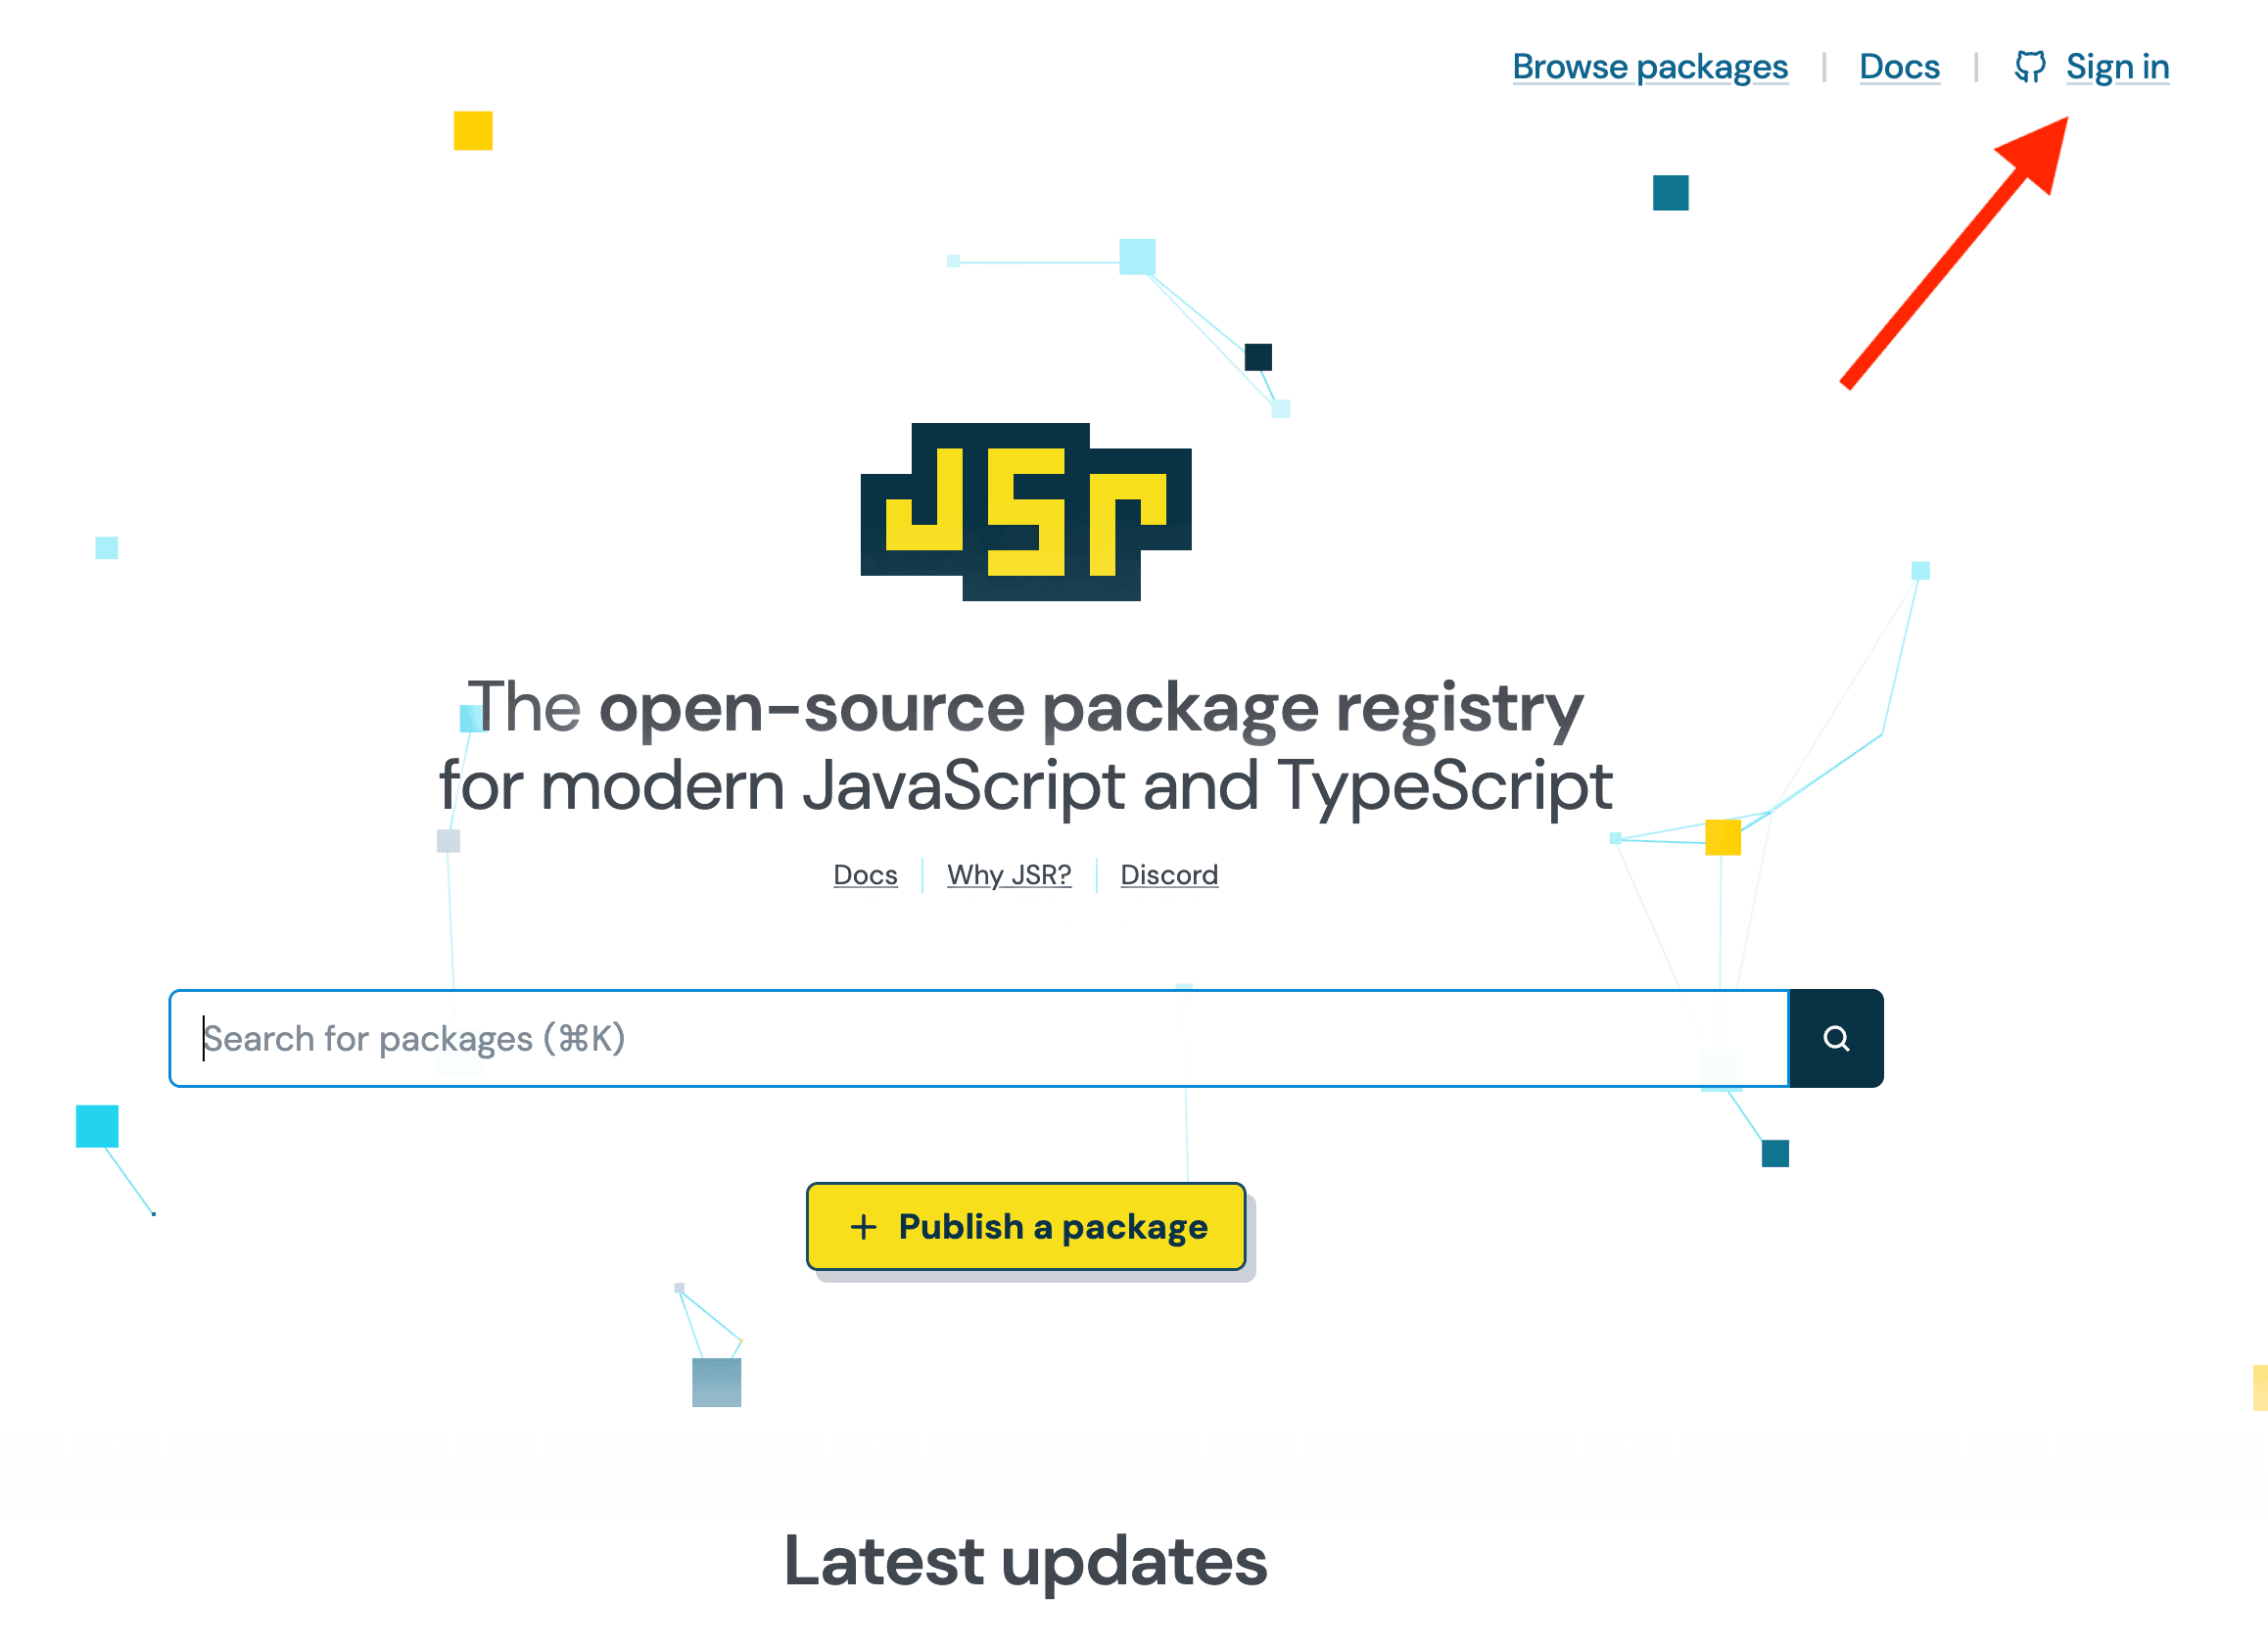Screen dimensions: 2268x1647
Task: Open the Discord link
Action: 1169,875
